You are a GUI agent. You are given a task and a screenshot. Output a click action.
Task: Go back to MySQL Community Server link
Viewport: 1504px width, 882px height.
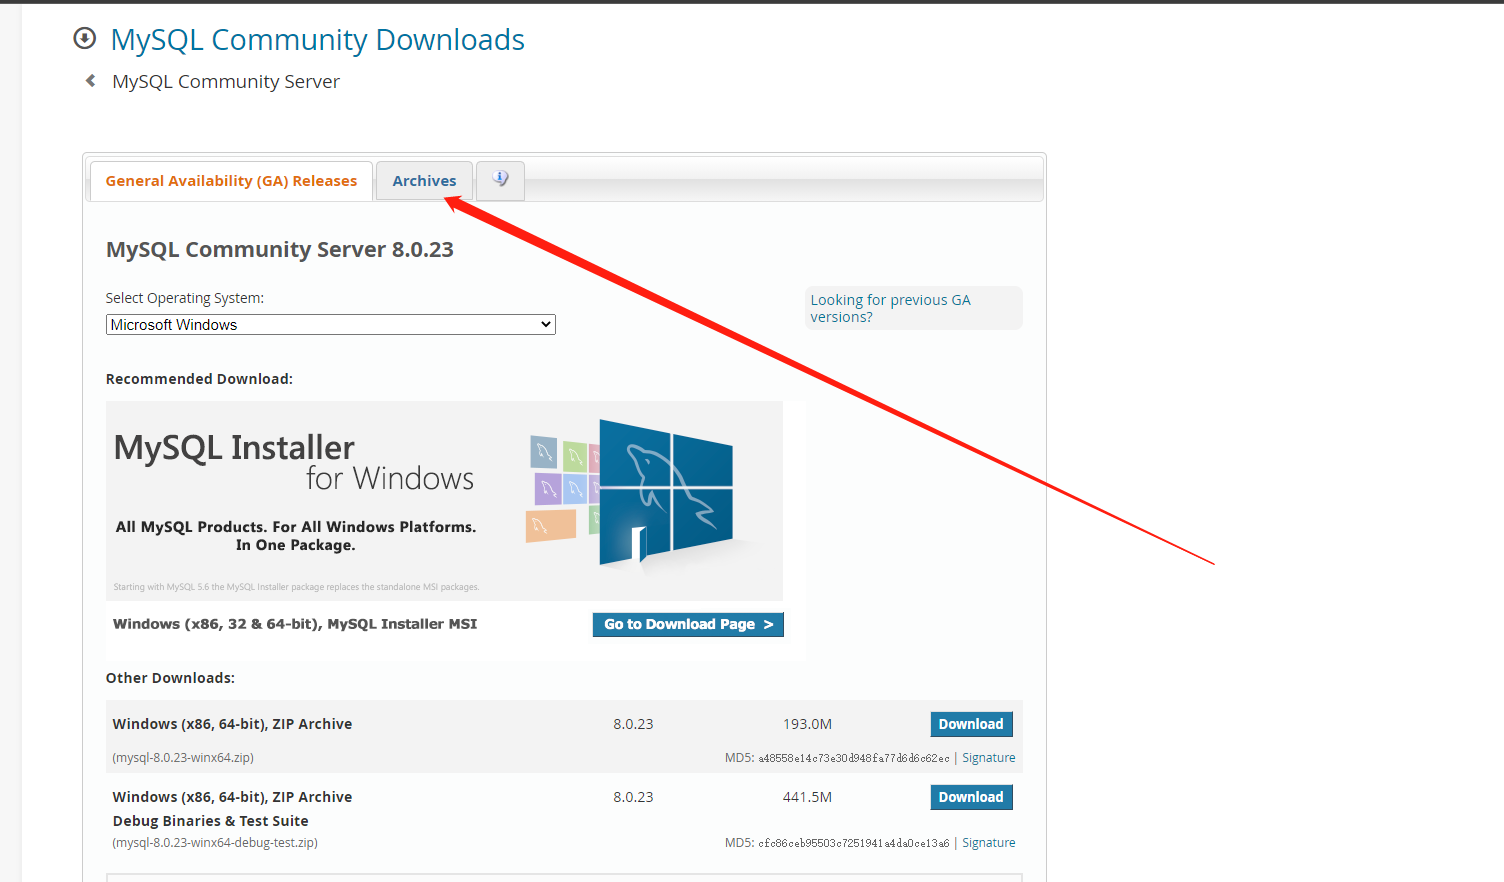(x=226, y=82)
